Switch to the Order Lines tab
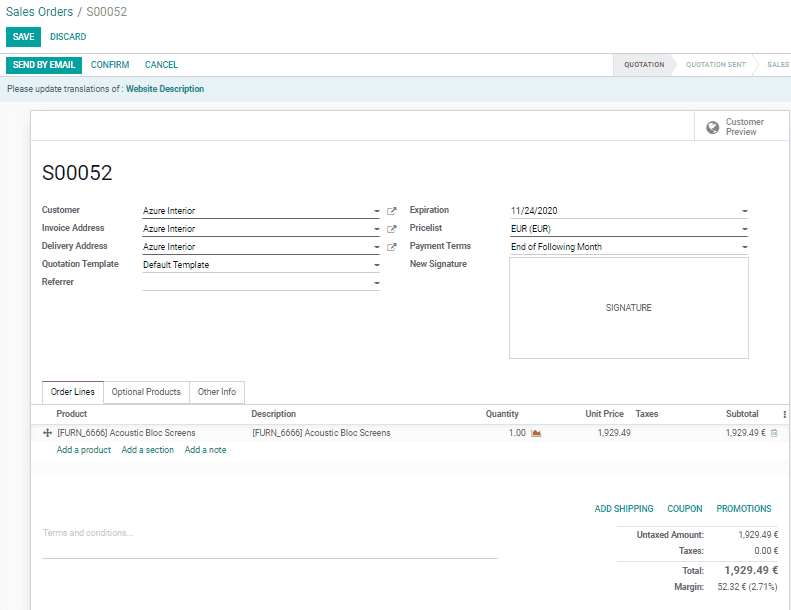The height and width of the screenshot is (610, 791). click(x=73, y=392)
